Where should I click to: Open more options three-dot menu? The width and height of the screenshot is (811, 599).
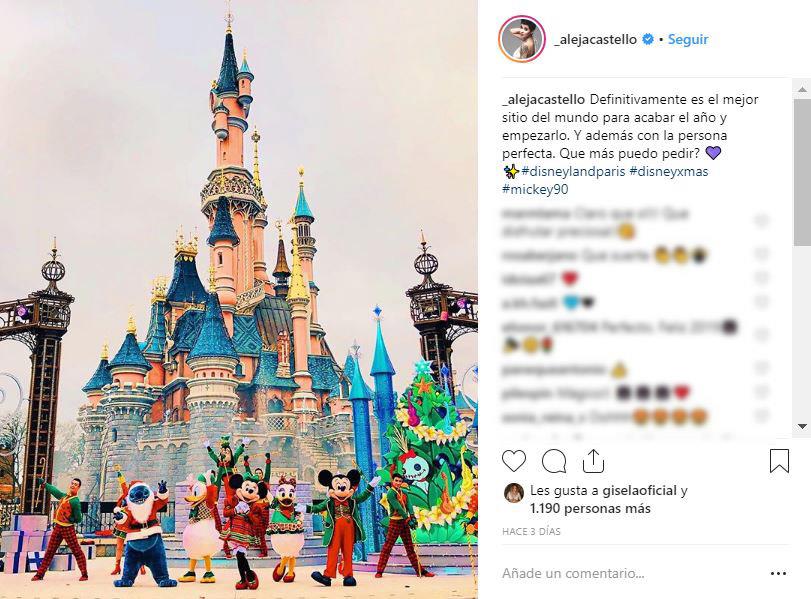coord(778,573)
